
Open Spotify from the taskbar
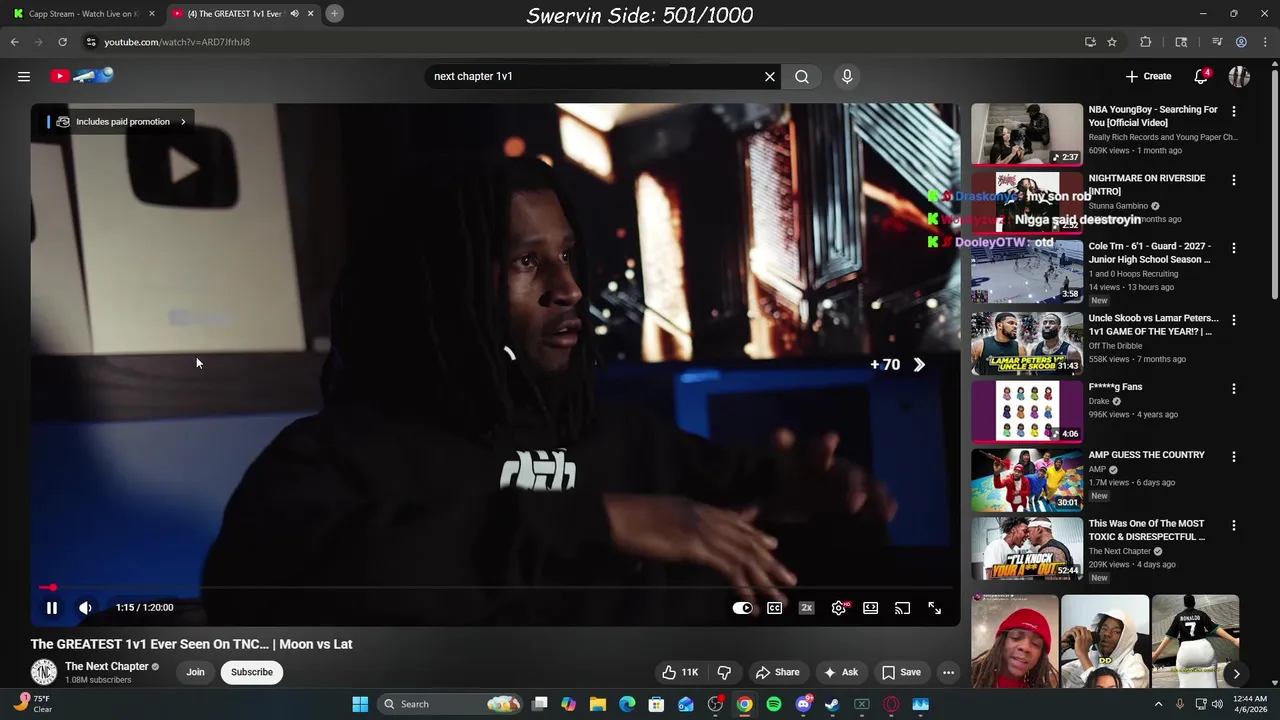pos(774,704)
